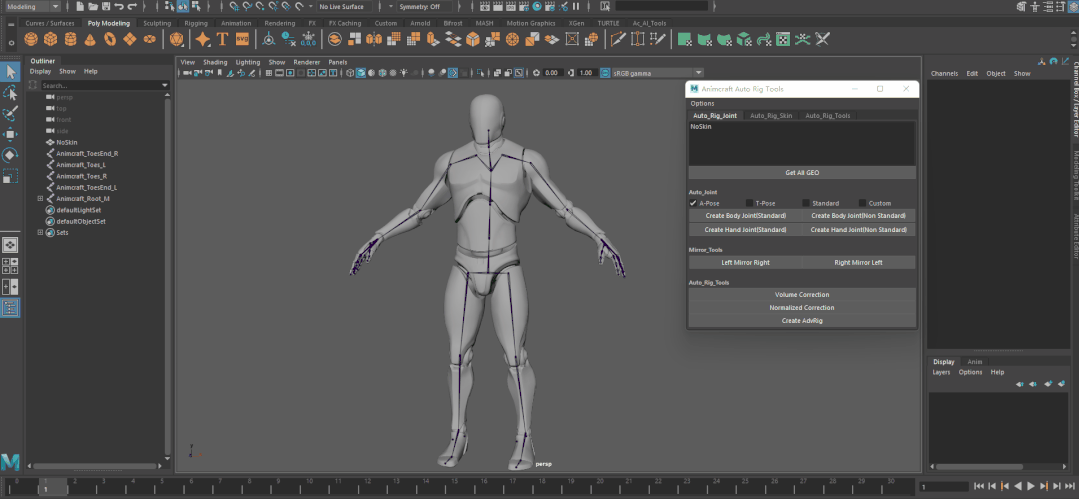Click the Create AdvRig button
Screen dimensions: 1079x499
[x=802, y=321]
